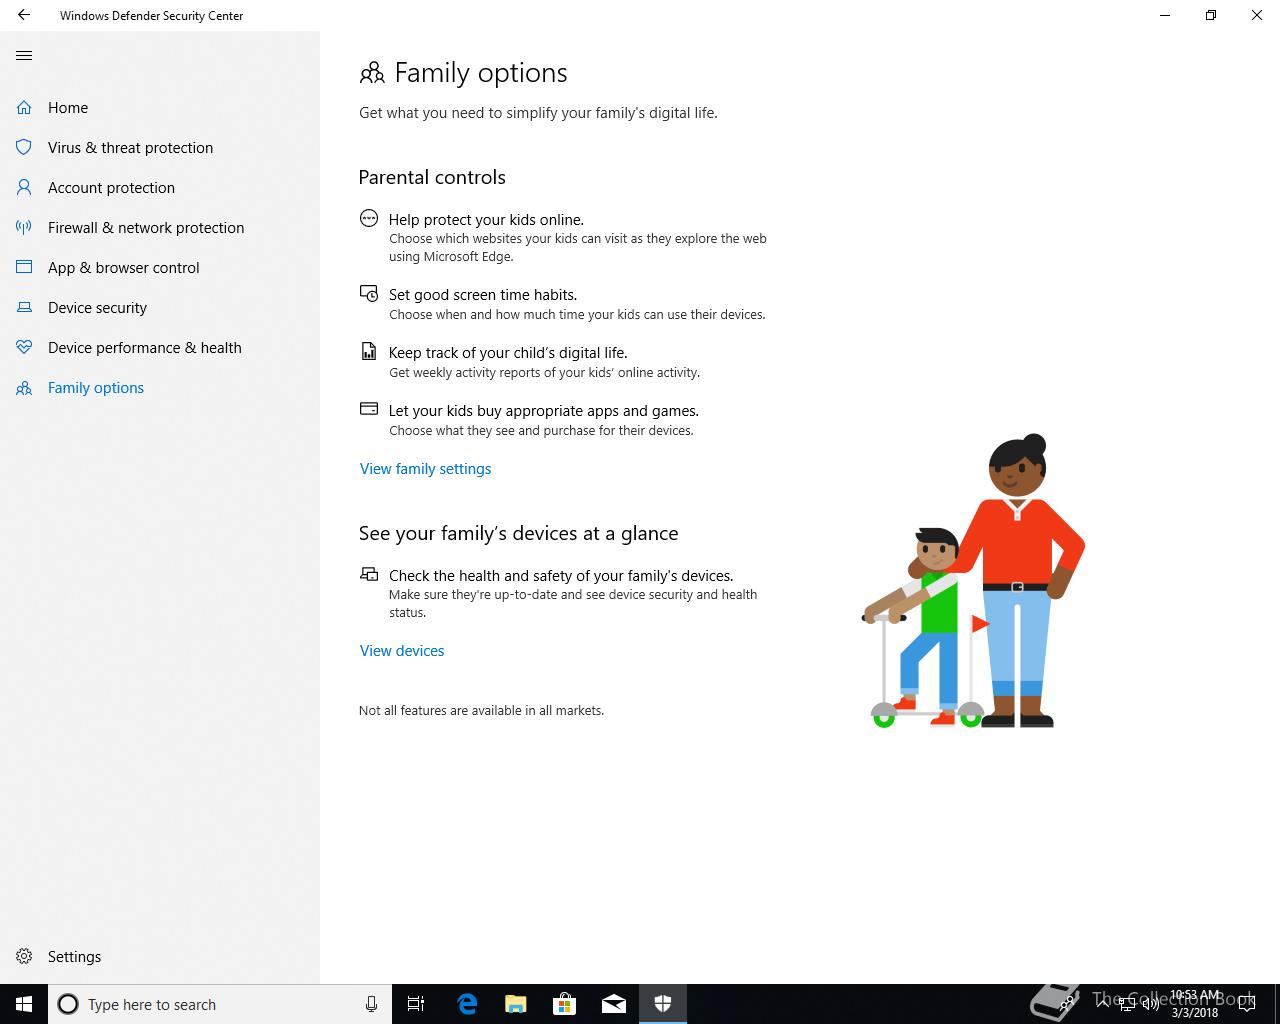Screen dimensions: 1280x1024
Task: Click the credit card icon beside Let your kids buy
Action: pos(369,408)
